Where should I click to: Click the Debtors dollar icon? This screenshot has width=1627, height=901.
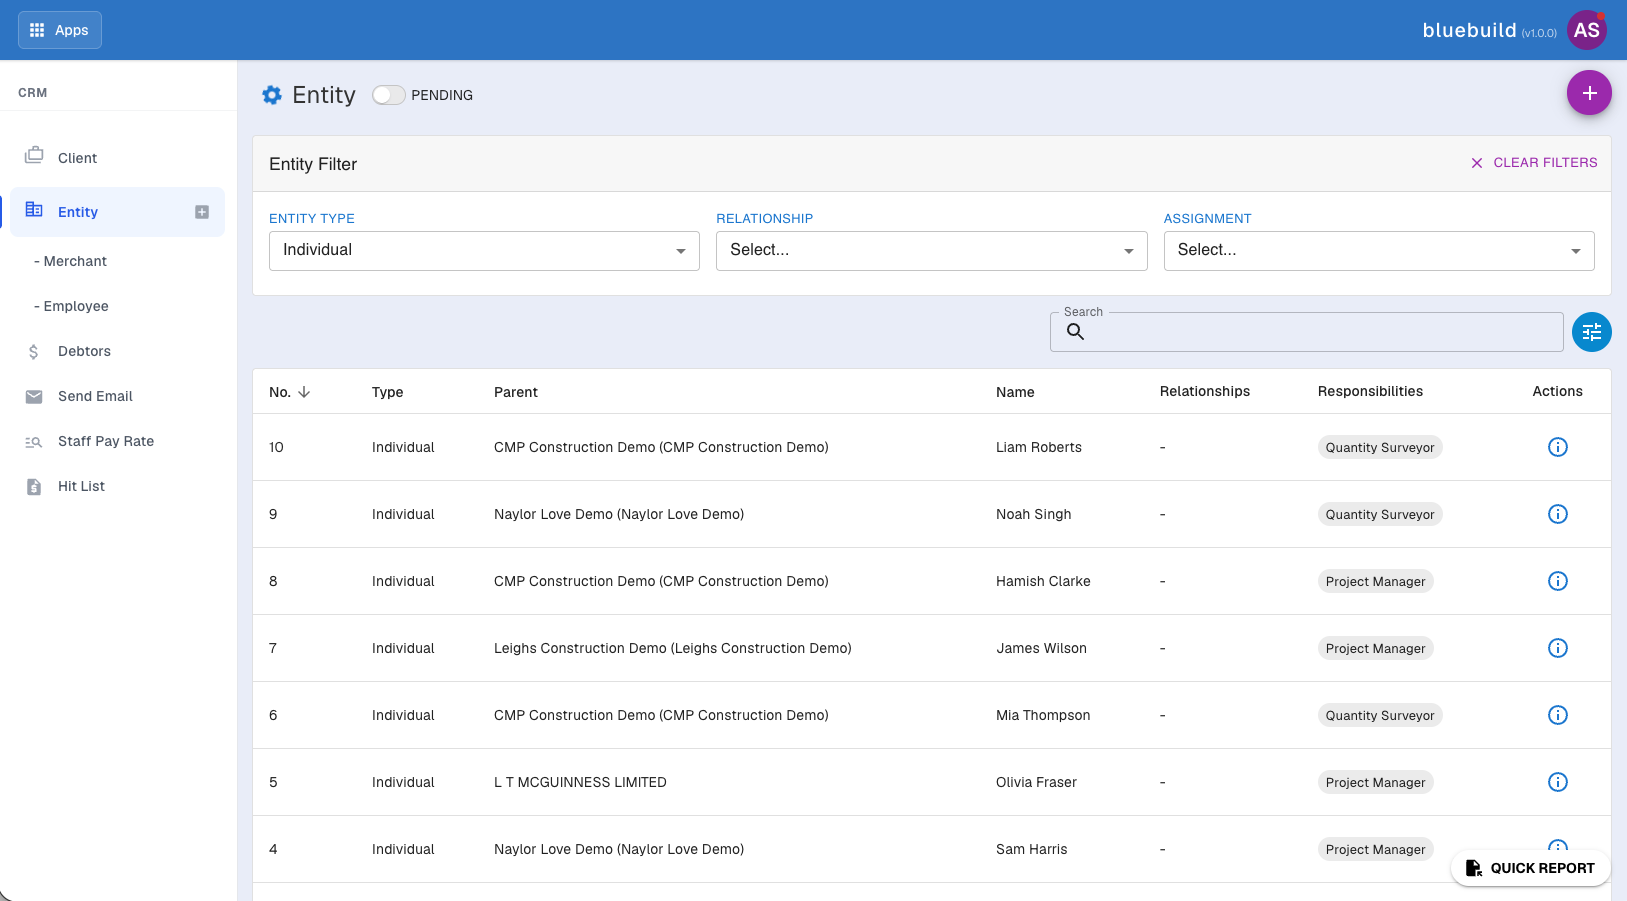pos(34,352)
